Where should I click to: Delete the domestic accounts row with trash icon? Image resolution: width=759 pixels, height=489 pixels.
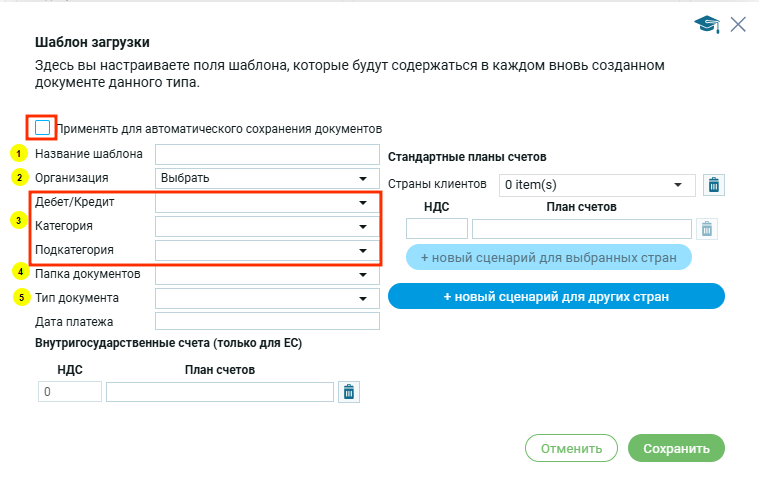[348, 393]
